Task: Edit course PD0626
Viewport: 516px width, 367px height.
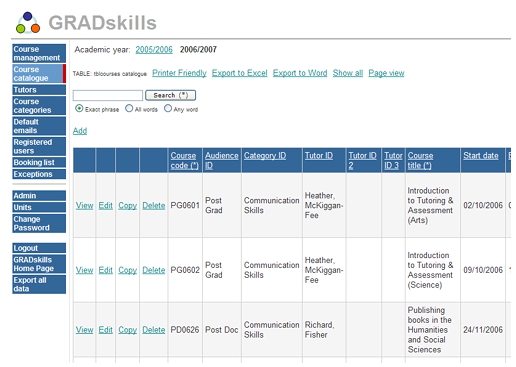Action: (106, 330)
